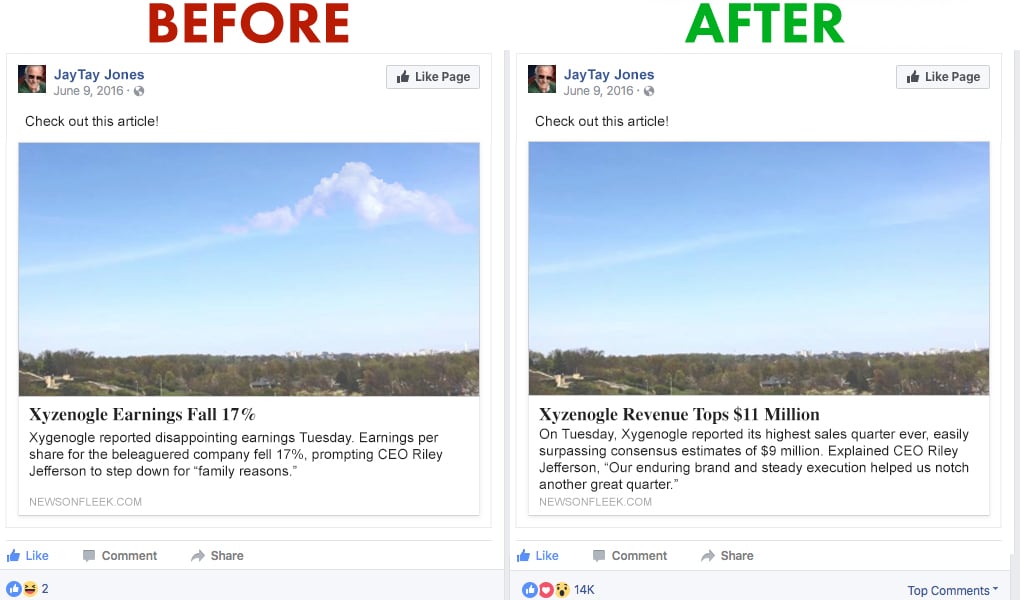Click the globe privacy icon in BEFORE post

(x=139, y=91)
